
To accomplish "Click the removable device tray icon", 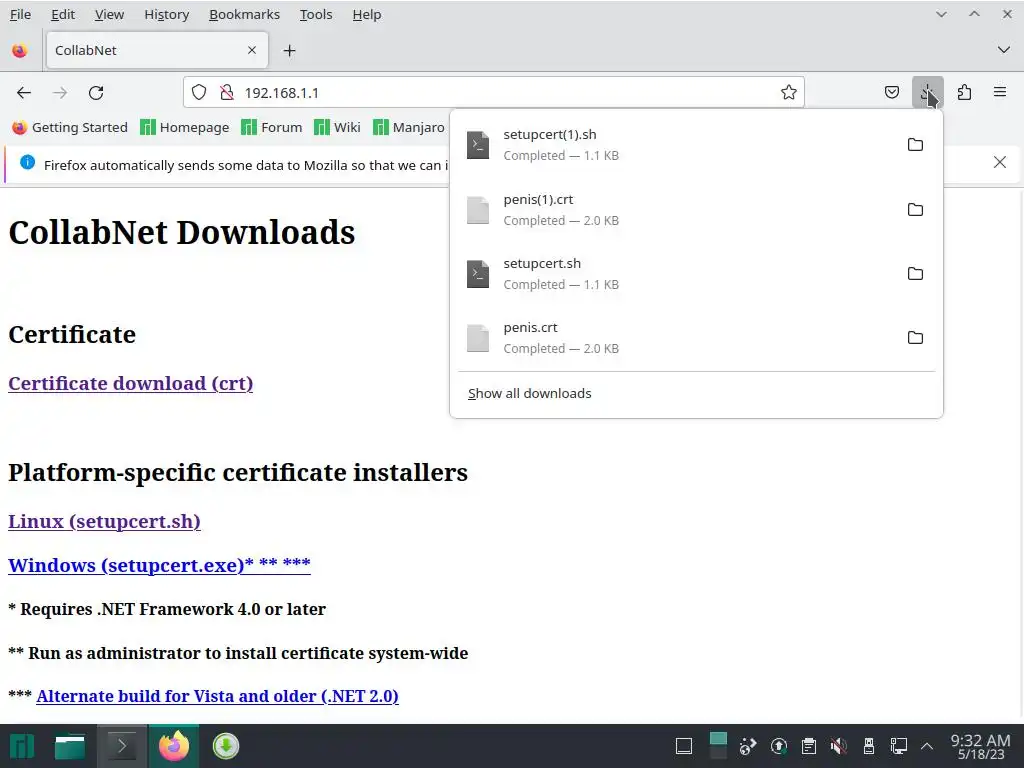I will coord(869,746).
